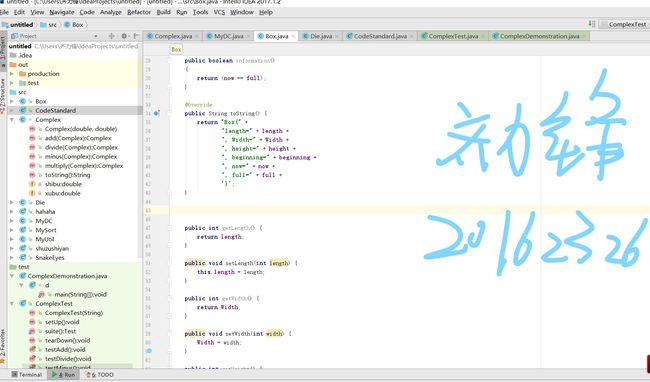Open the VCS menu

click(219, 12)
